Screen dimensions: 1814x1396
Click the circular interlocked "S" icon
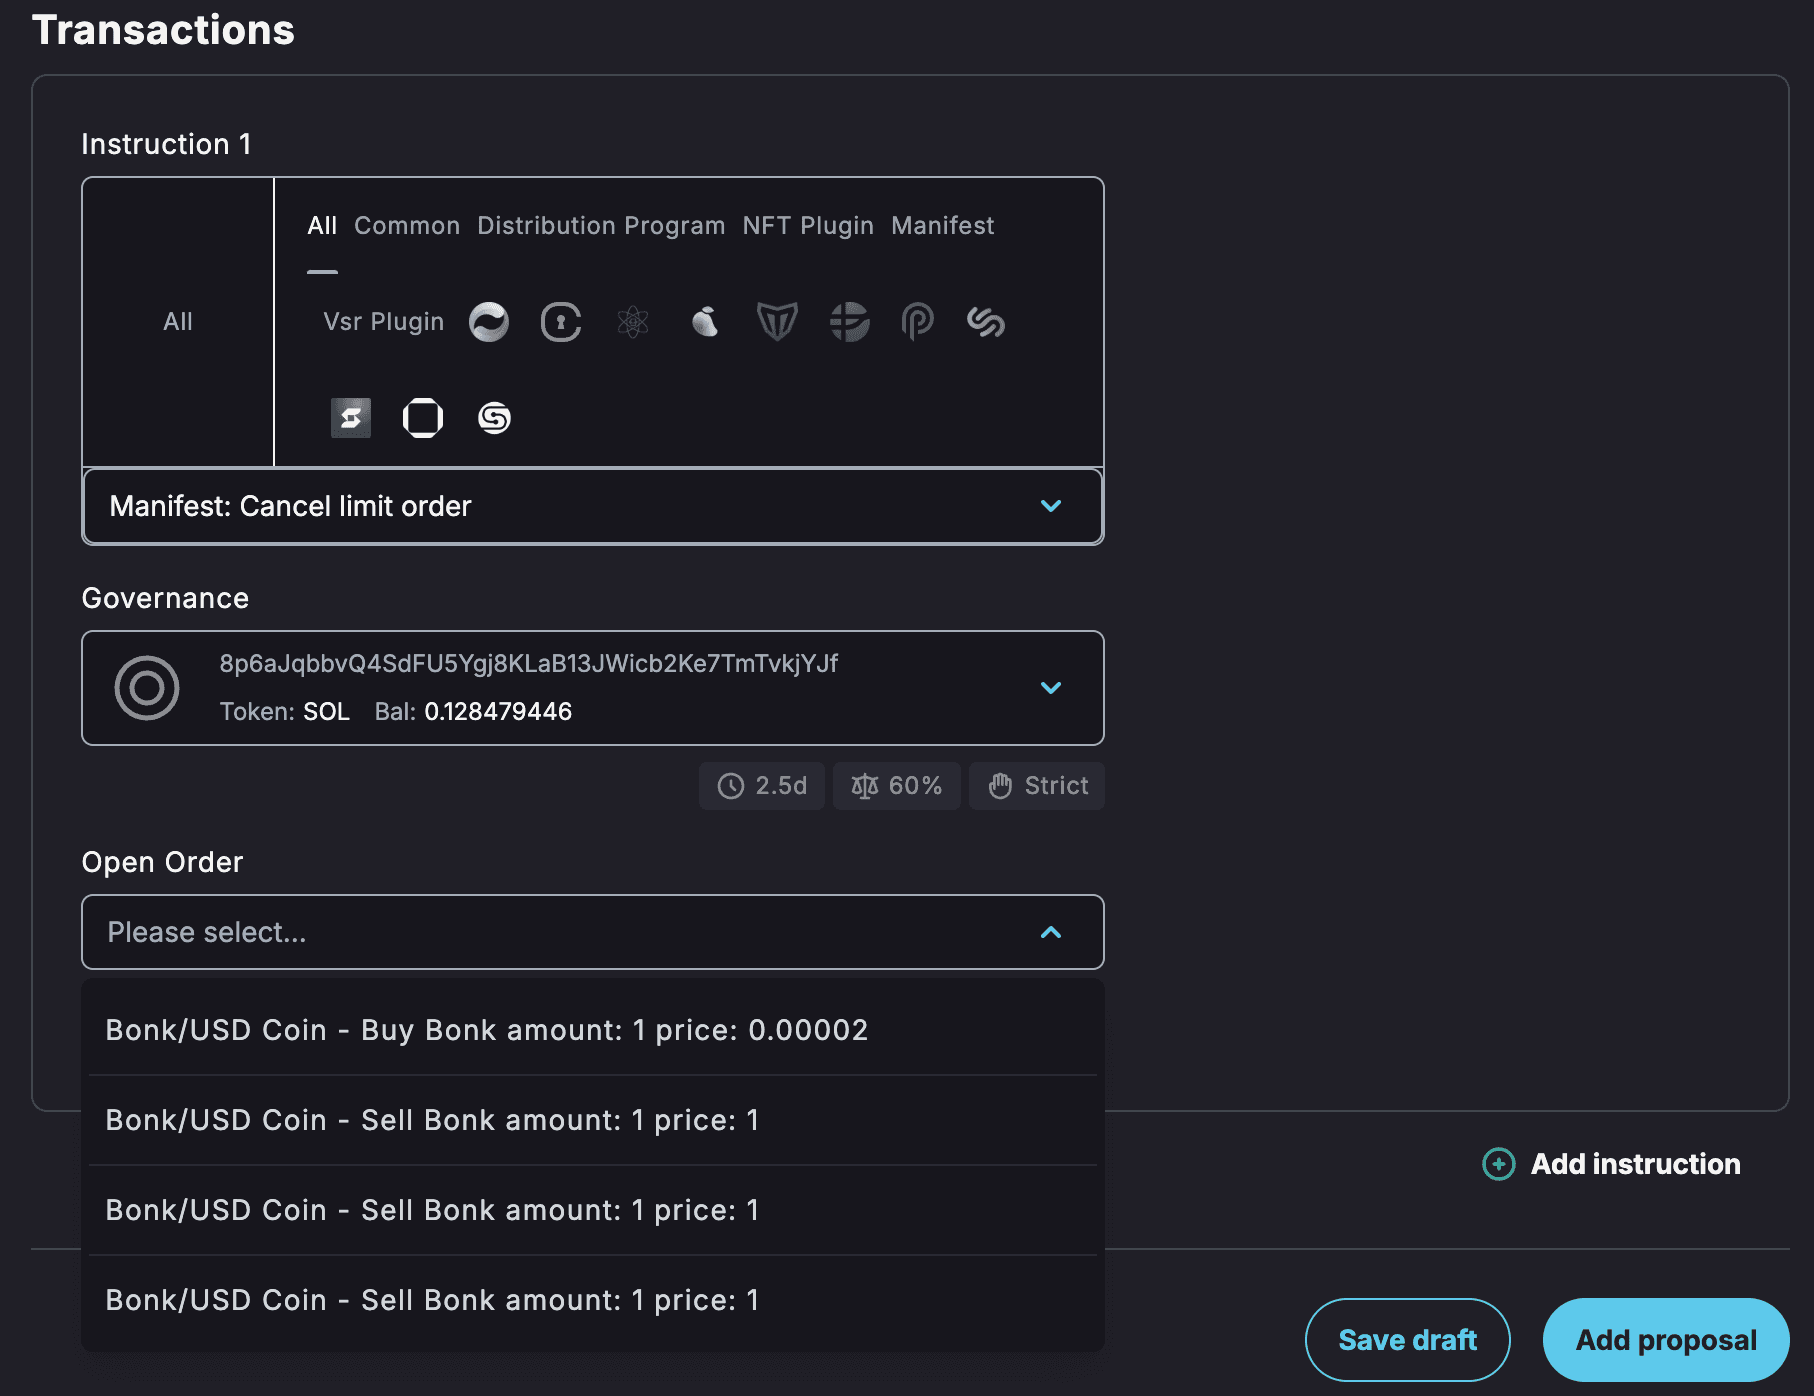(494, 418)
